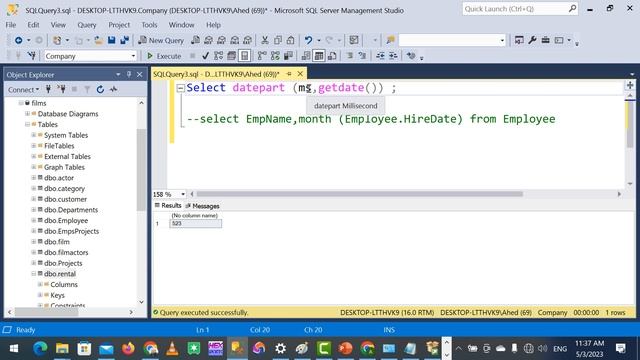Expand the System Tables folder

pos(33,135)
